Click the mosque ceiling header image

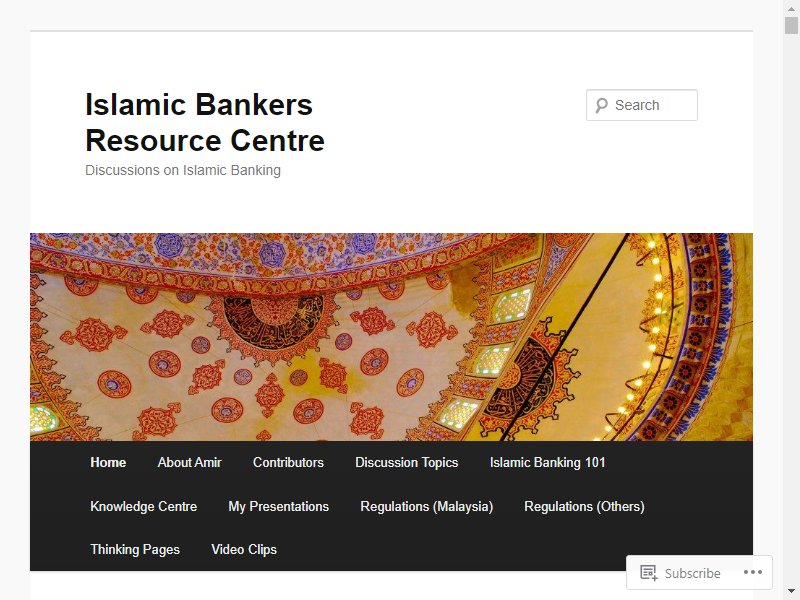click(391, 337)
